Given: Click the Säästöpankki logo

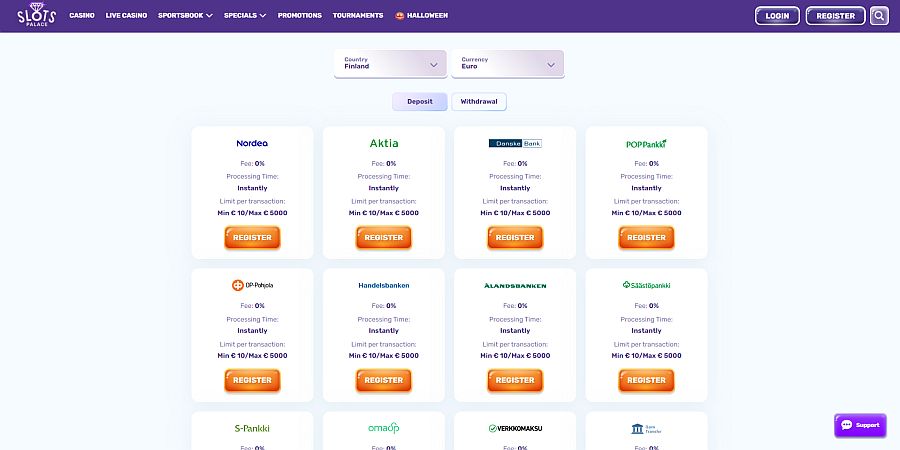Looking at the screenshot, I should [646, 285].
